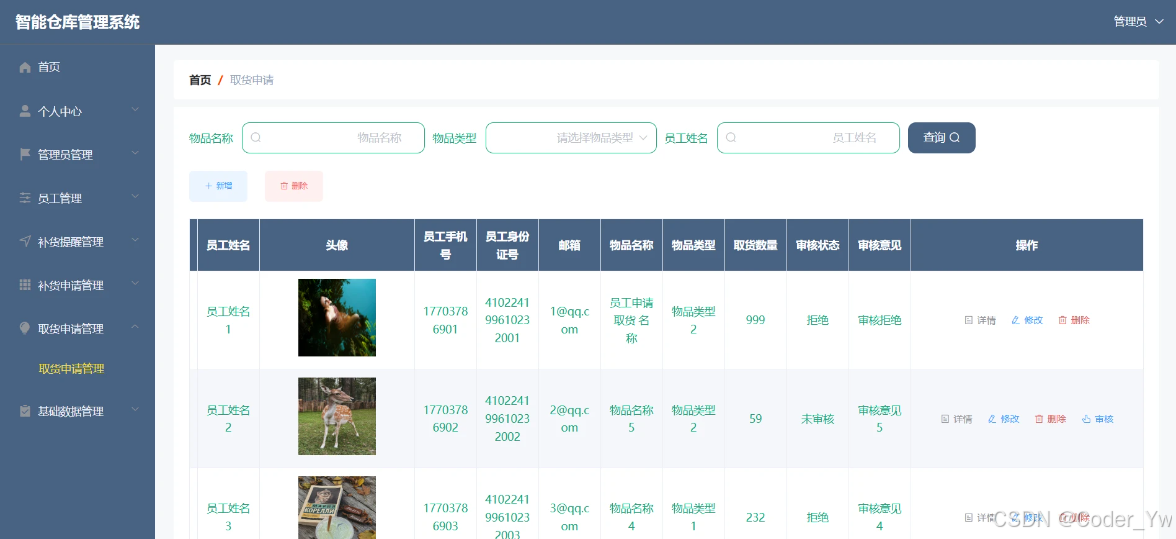The height and width of the screenshot is (539, 1176).
Task: Click the book avatar image in row 3
Action: (x=337, y=508)
